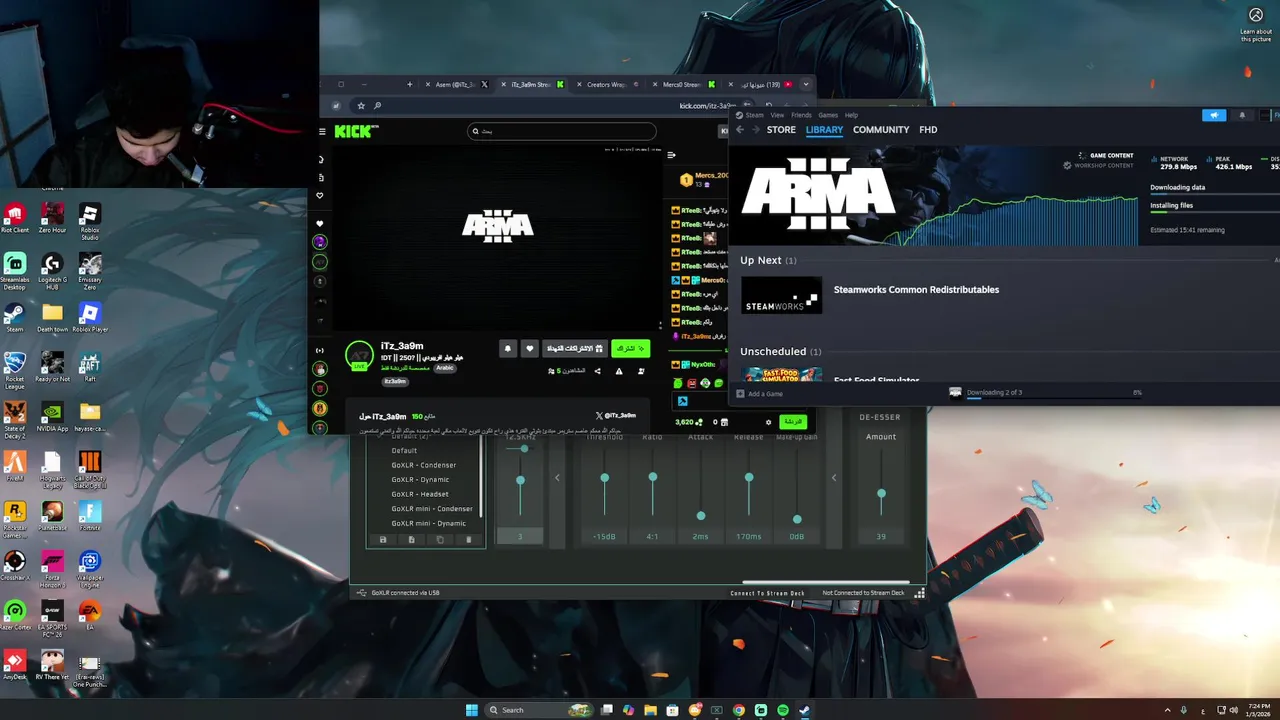Click the Steam notifications bell icon
The image size is (1280, 720).
(1242, 115)
